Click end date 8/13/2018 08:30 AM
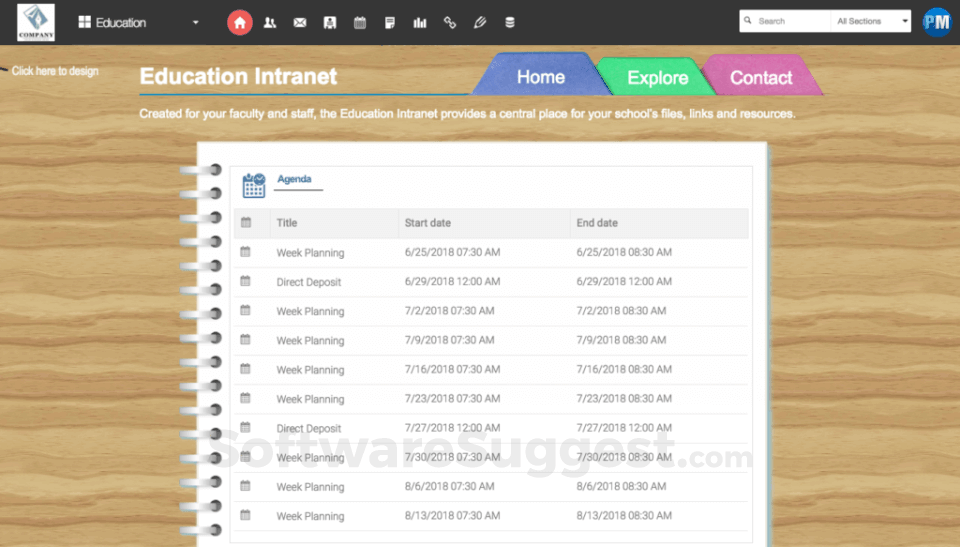960x547 pixels. coord(624,515)
